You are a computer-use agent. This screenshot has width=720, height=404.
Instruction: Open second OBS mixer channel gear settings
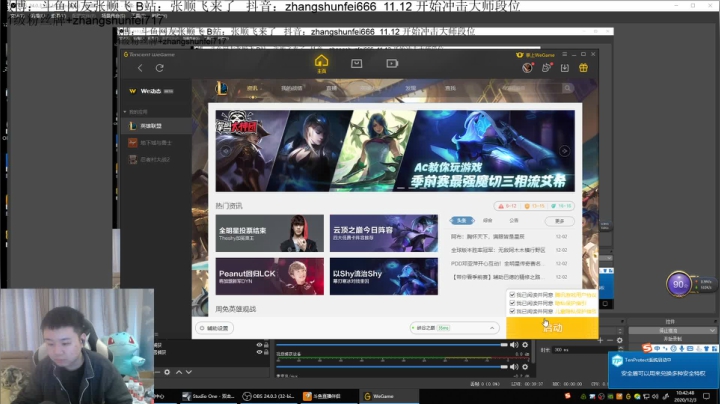tap(525, 367)
